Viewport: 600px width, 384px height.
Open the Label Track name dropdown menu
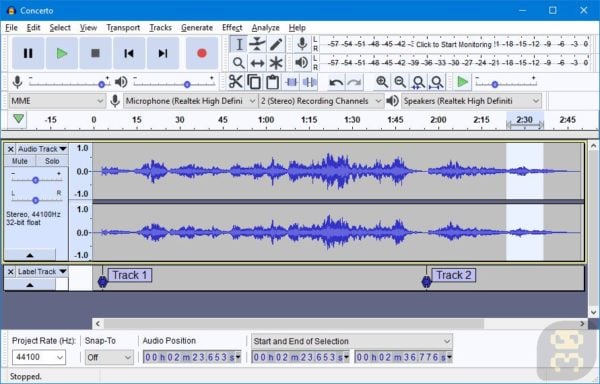[x=42, y=272]
